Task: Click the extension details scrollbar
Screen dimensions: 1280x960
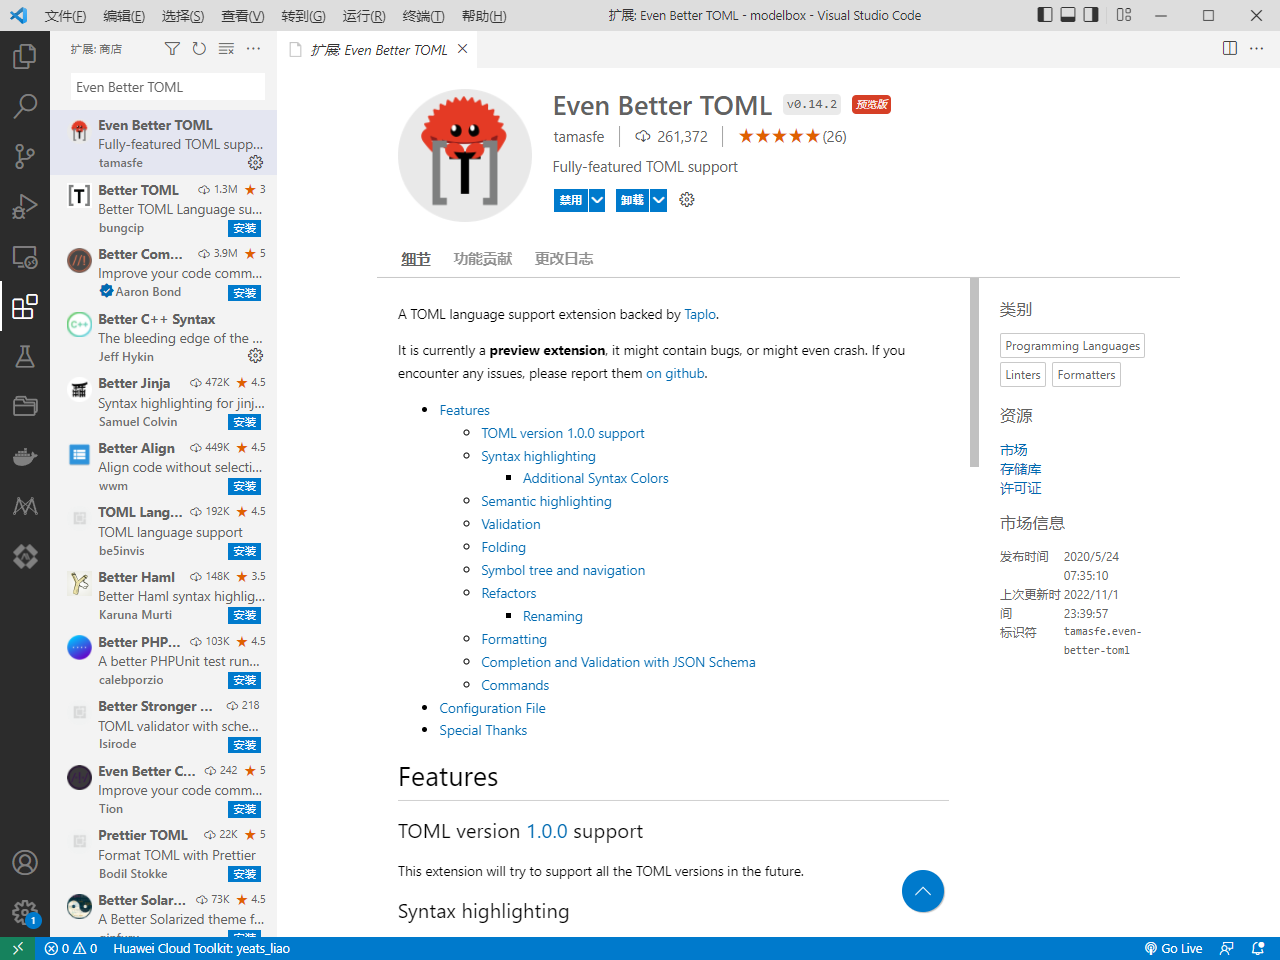Action: coord(974,372)
